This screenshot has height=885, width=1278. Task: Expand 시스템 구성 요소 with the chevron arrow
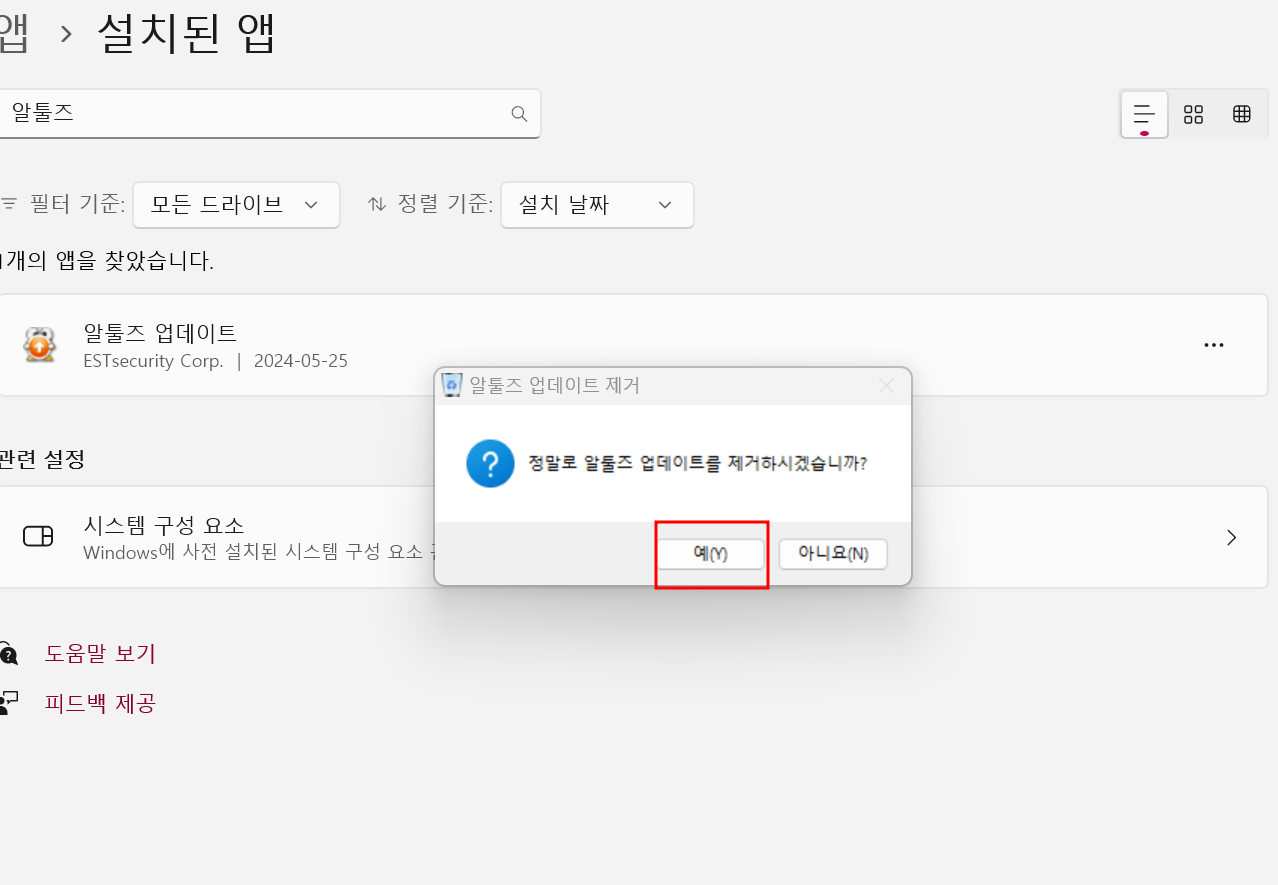coord(1232,537)
